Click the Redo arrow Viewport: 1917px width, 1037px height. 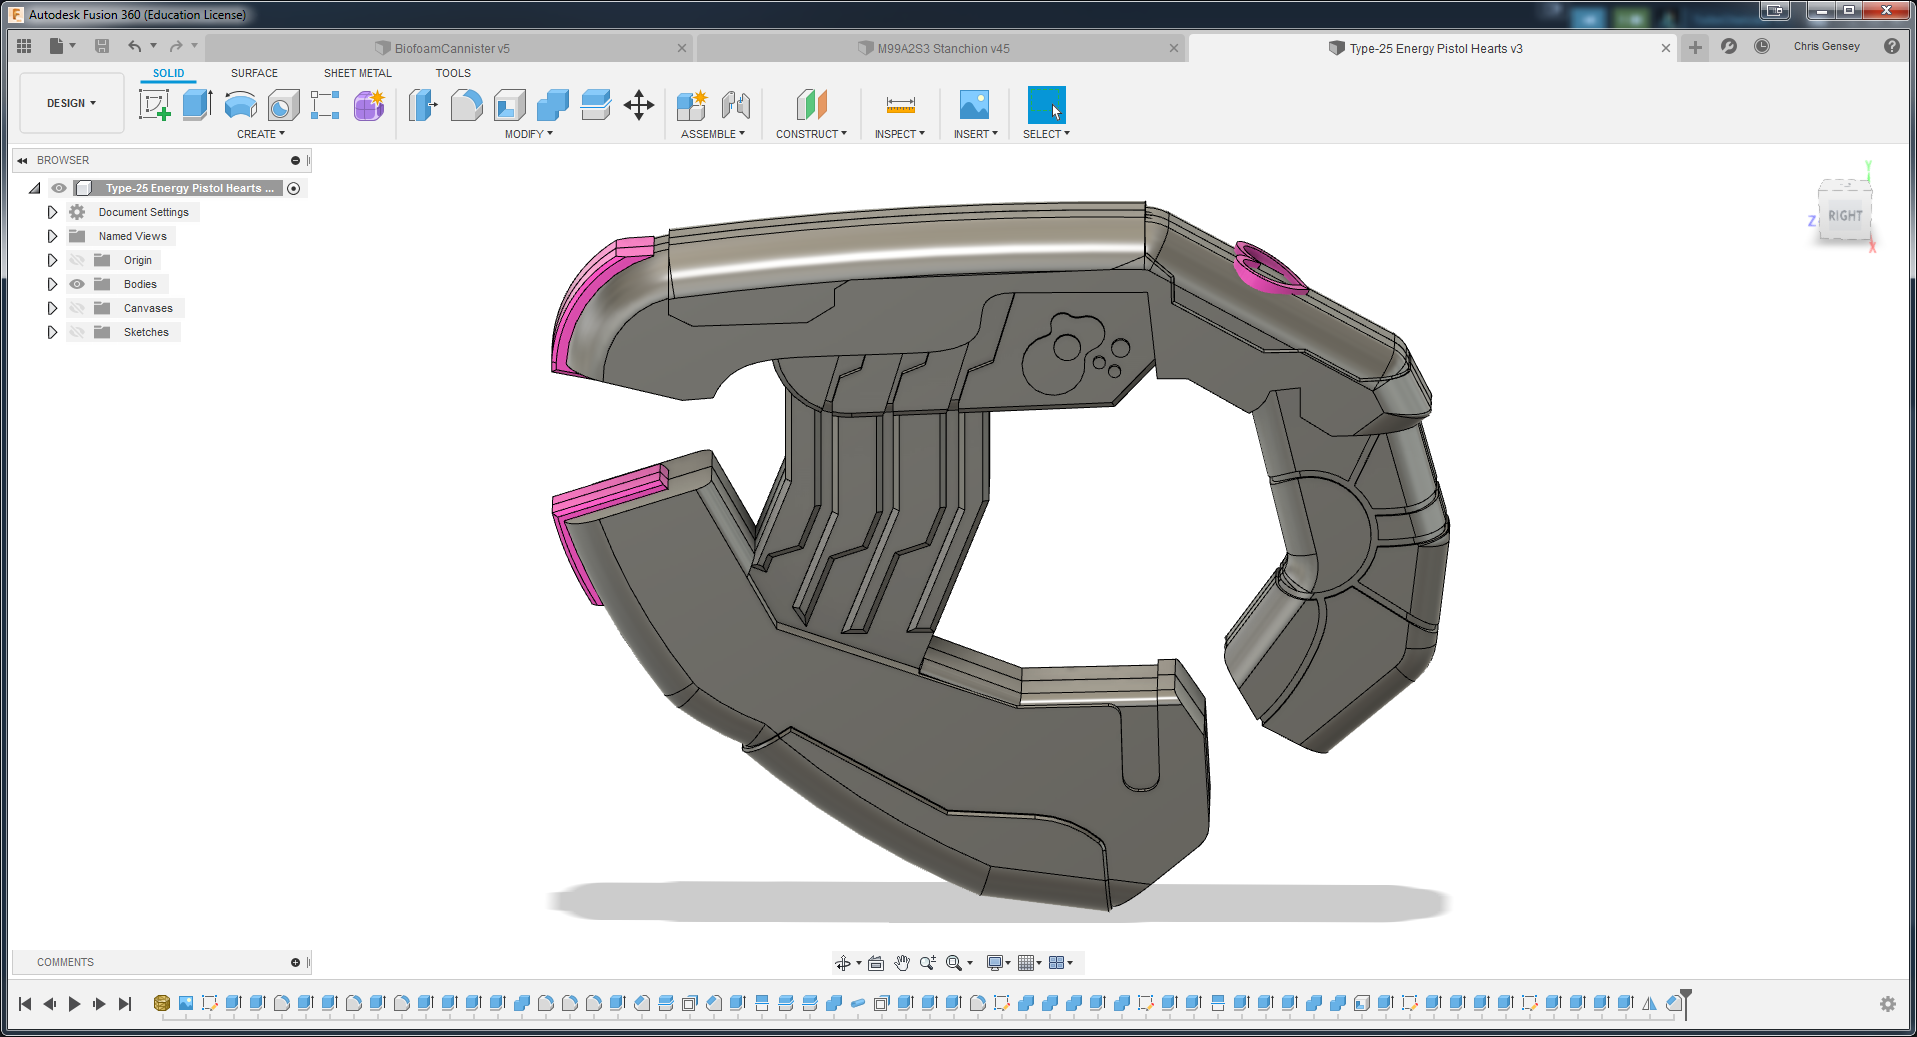point(176,46)
